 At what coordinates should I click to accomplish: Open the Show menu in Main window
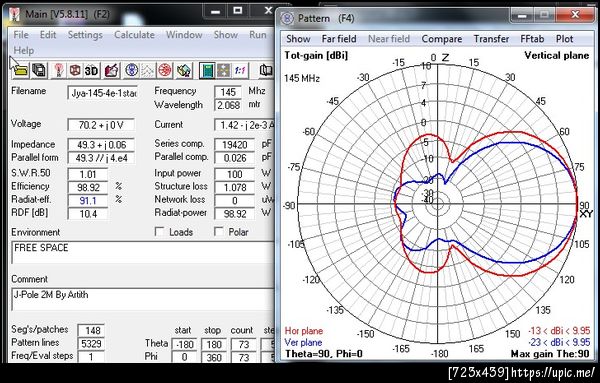pyautogui.click(x=226, y=35)
